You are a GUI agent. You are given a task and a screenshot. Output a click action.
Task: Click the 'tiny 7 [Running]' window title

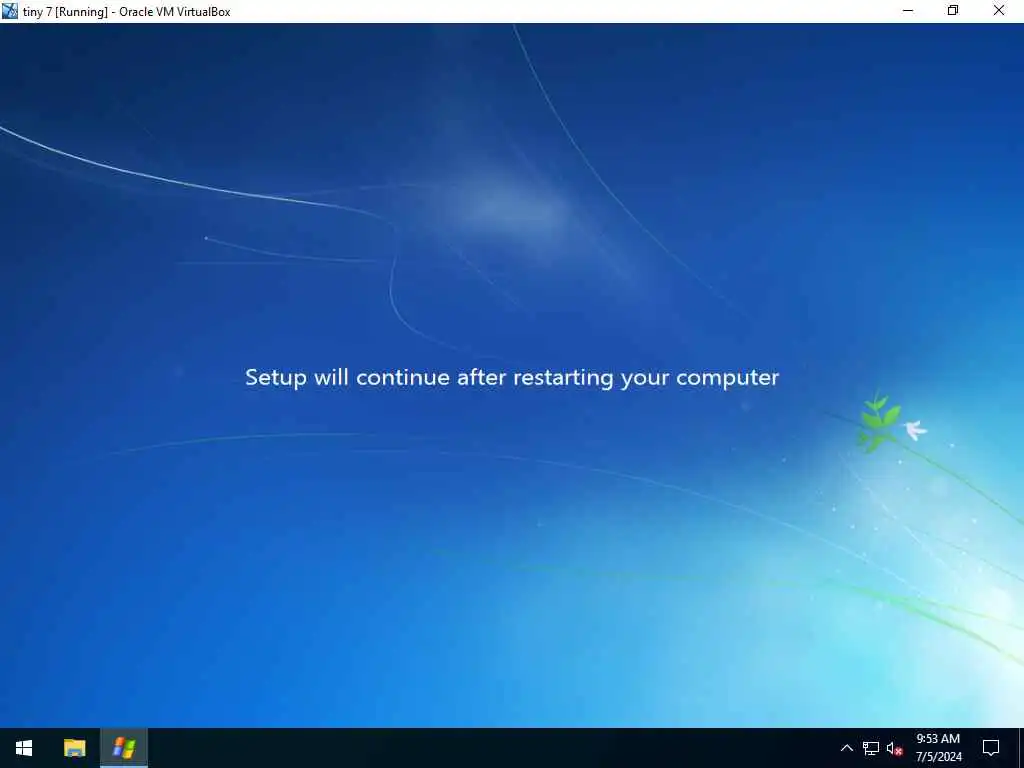click(127, 12)
